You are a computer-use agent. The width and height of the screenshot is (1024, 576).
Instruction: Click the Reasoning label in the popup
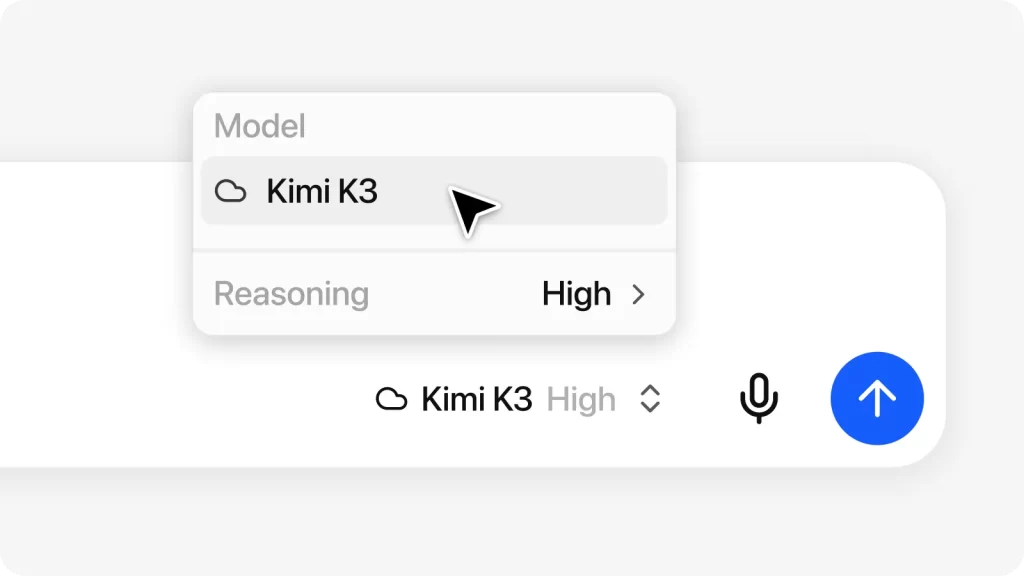(291, 294)
